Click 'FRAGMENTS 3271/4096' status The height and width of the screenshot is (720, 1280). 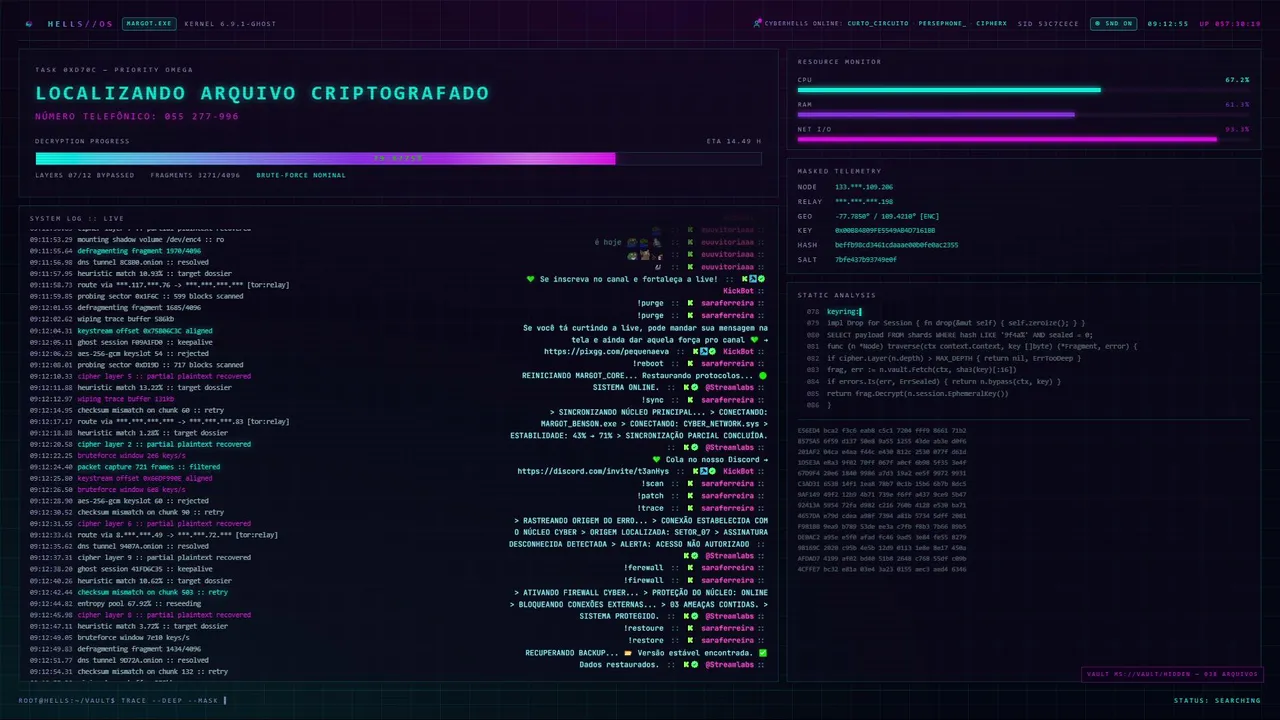click(x=195, y=175)
